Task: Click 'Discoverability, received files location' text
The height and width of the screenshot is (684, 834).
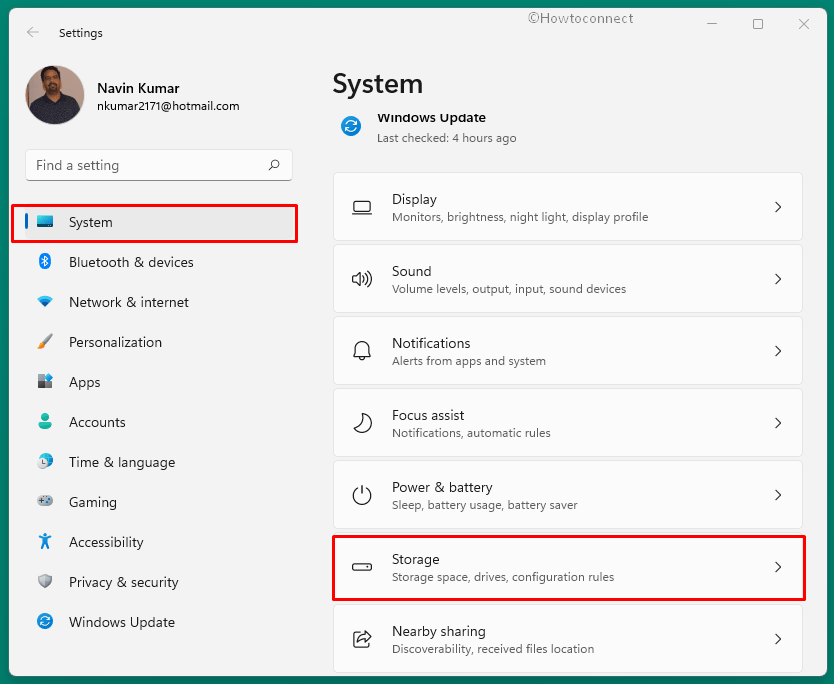Action: pos(493,649)
